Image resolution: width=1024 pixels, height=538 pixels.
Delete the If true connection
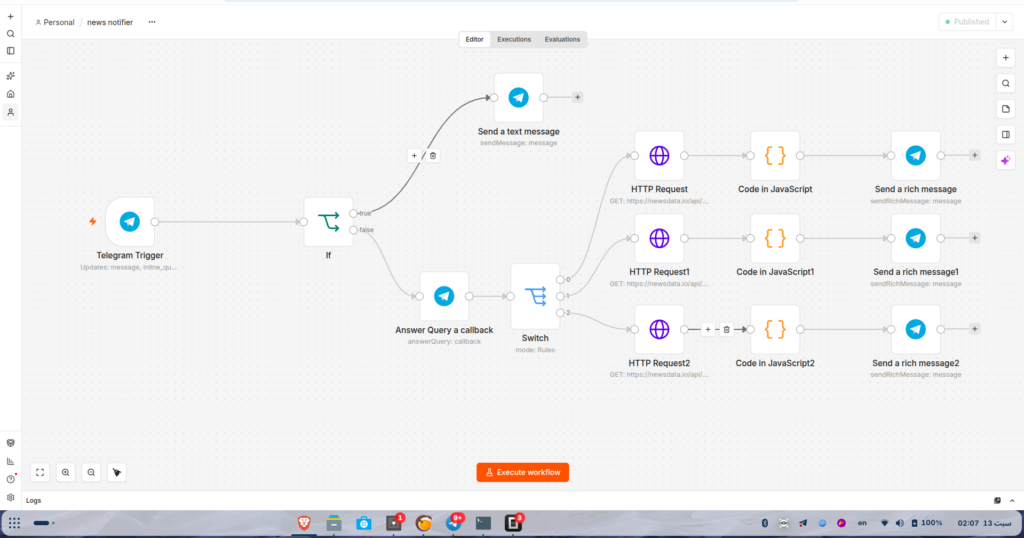pos(432,155)
